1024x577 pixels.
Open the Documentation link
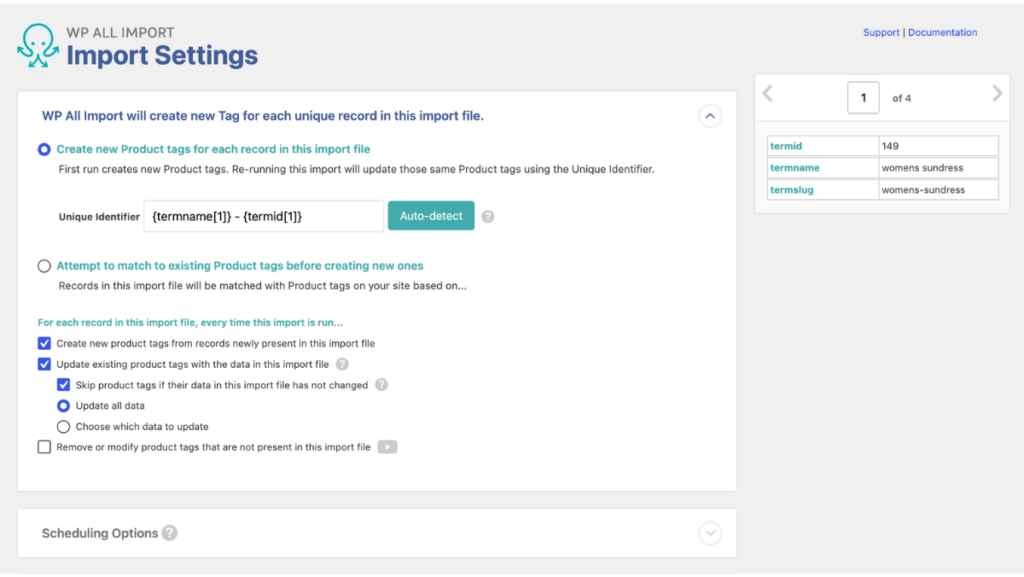[942, 33]
